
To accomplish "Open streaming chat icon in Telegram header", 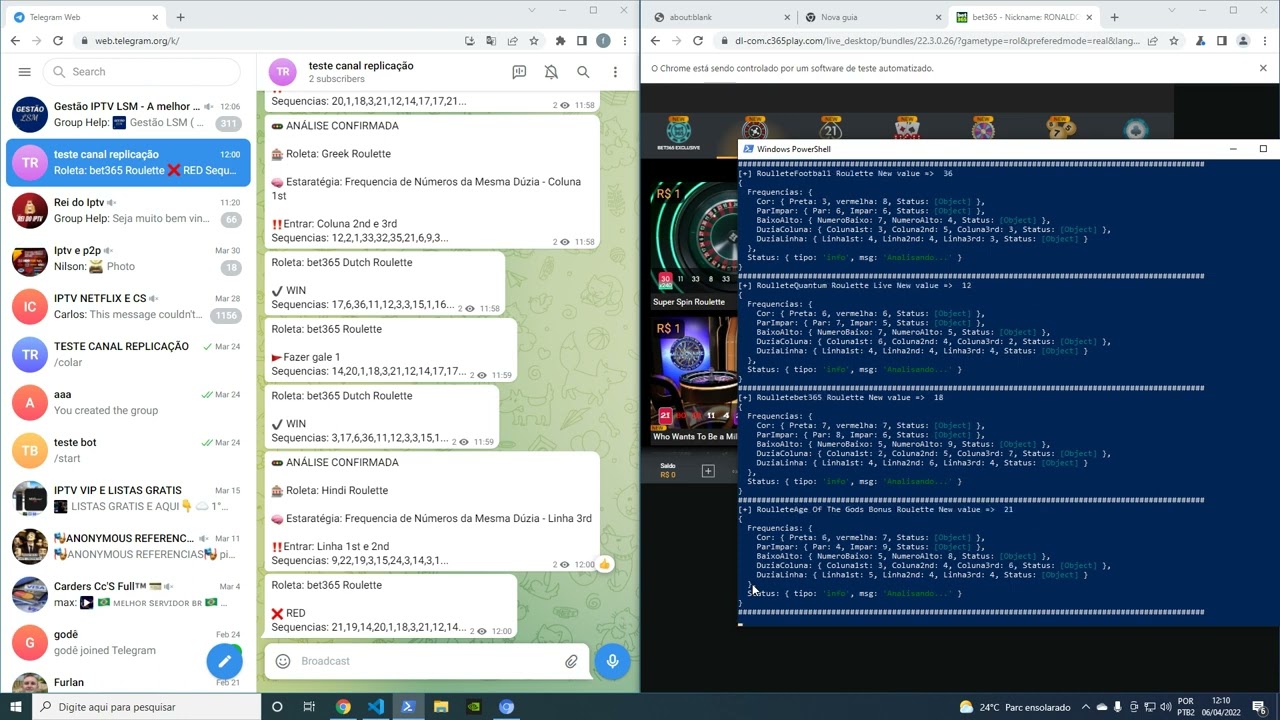I will point(519,72).
